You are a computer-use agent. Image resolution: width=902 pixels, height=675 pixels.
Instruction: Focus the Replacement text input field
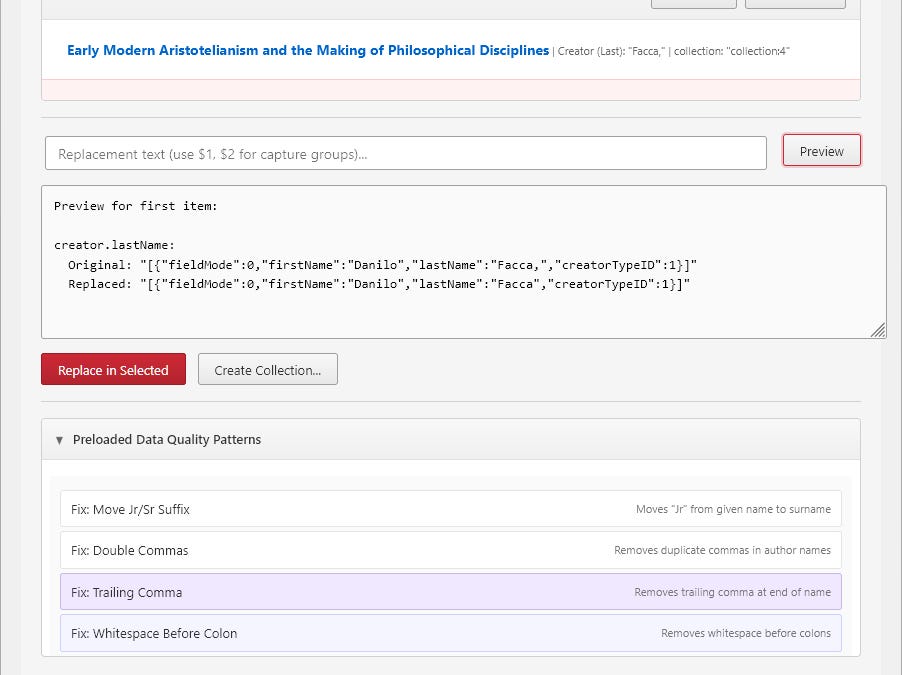click(406, 153)
